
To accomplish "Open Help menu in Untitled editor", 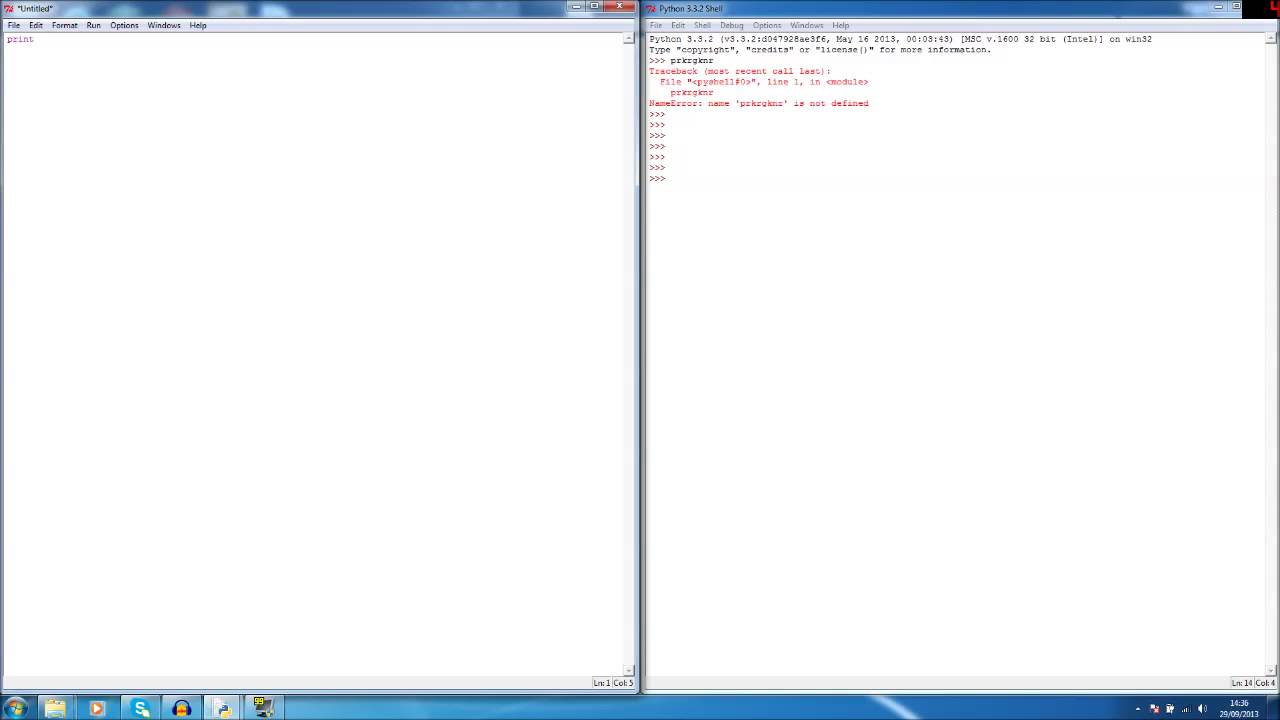I will click(198, 25).
